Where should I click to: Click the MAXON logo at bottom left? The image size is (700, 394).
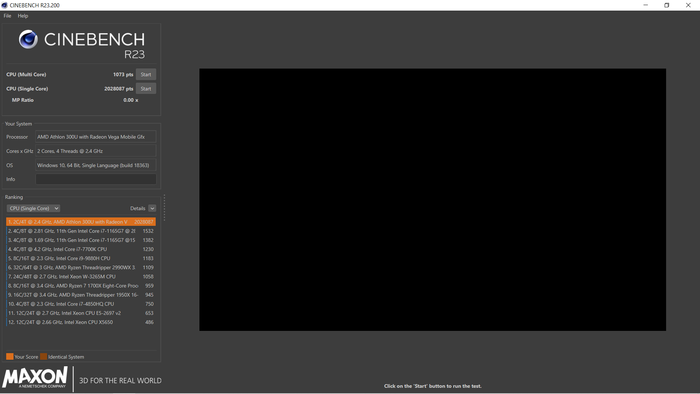tap(35, 377)
